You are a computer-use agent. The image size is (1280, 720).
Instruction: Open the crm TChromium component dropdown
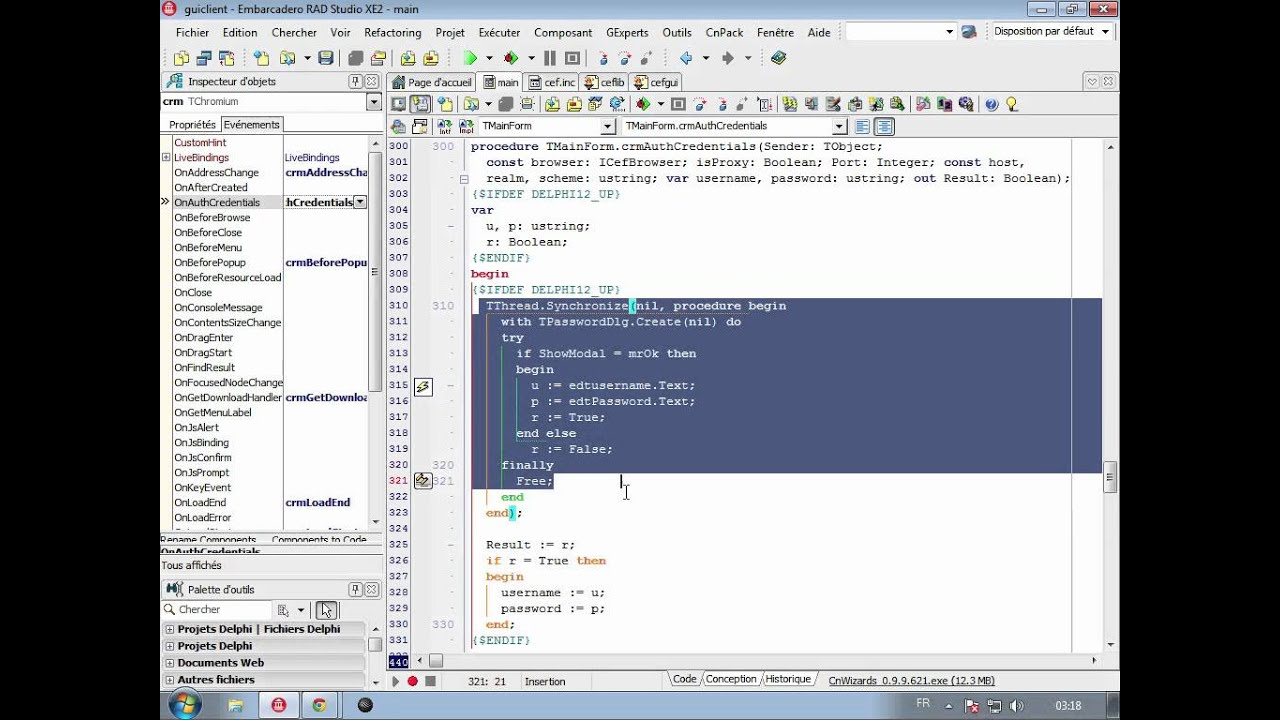(374, 102)
